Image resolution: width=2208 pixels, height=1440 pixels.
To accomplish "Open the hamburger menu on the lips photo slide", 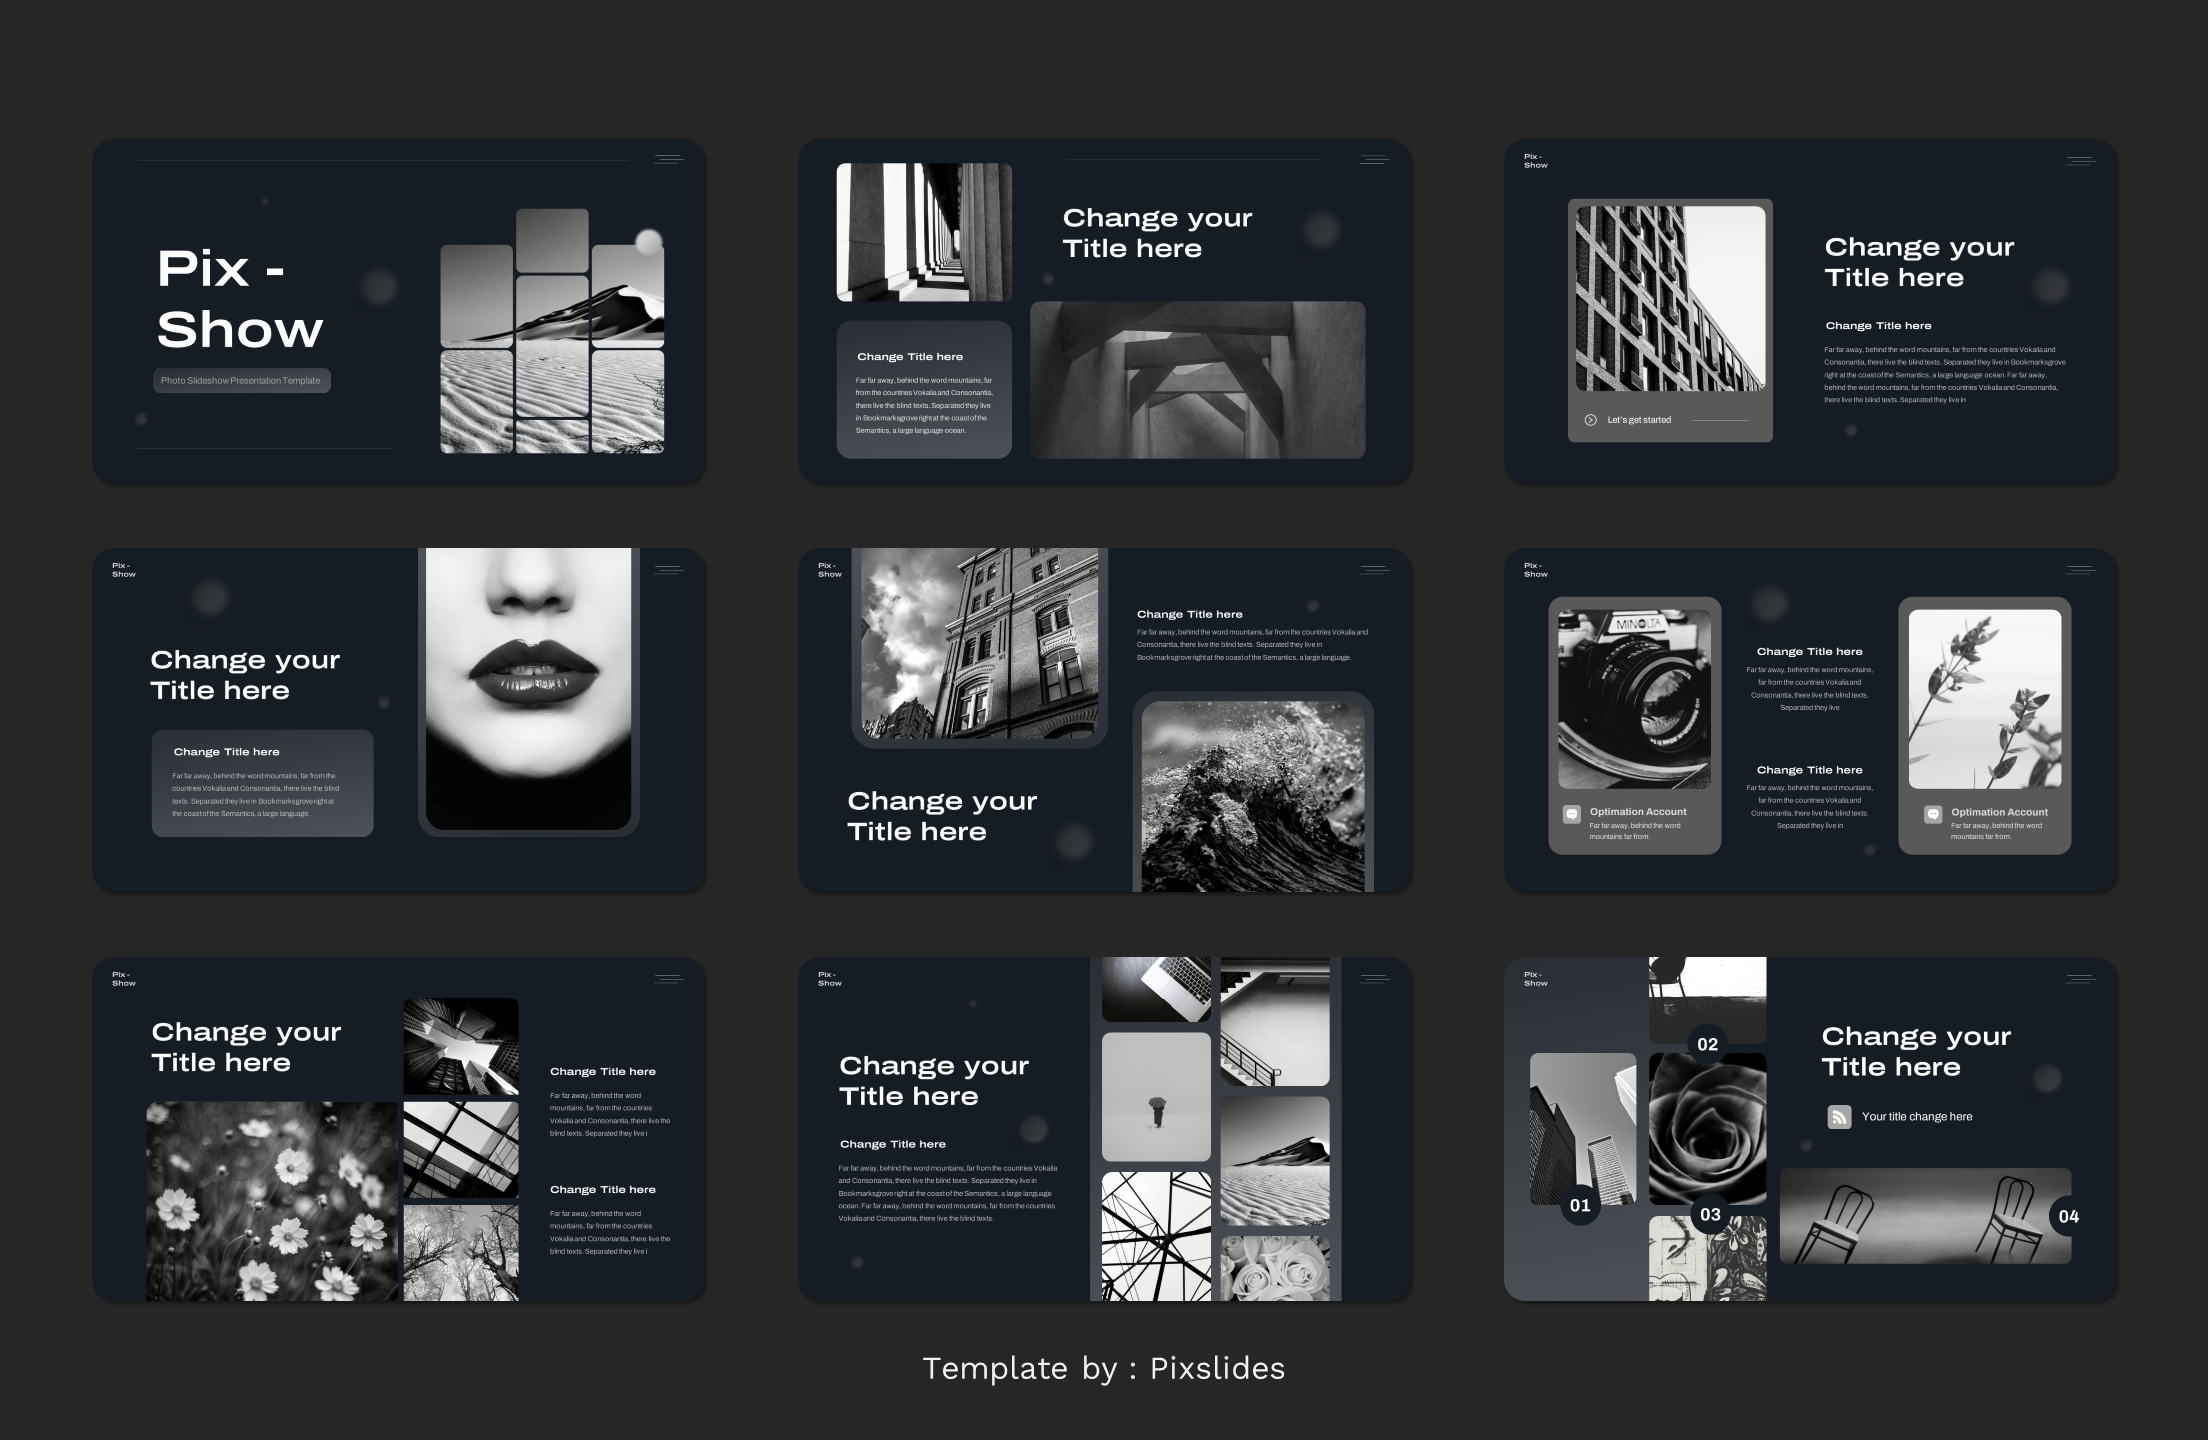I will point(667,570).
